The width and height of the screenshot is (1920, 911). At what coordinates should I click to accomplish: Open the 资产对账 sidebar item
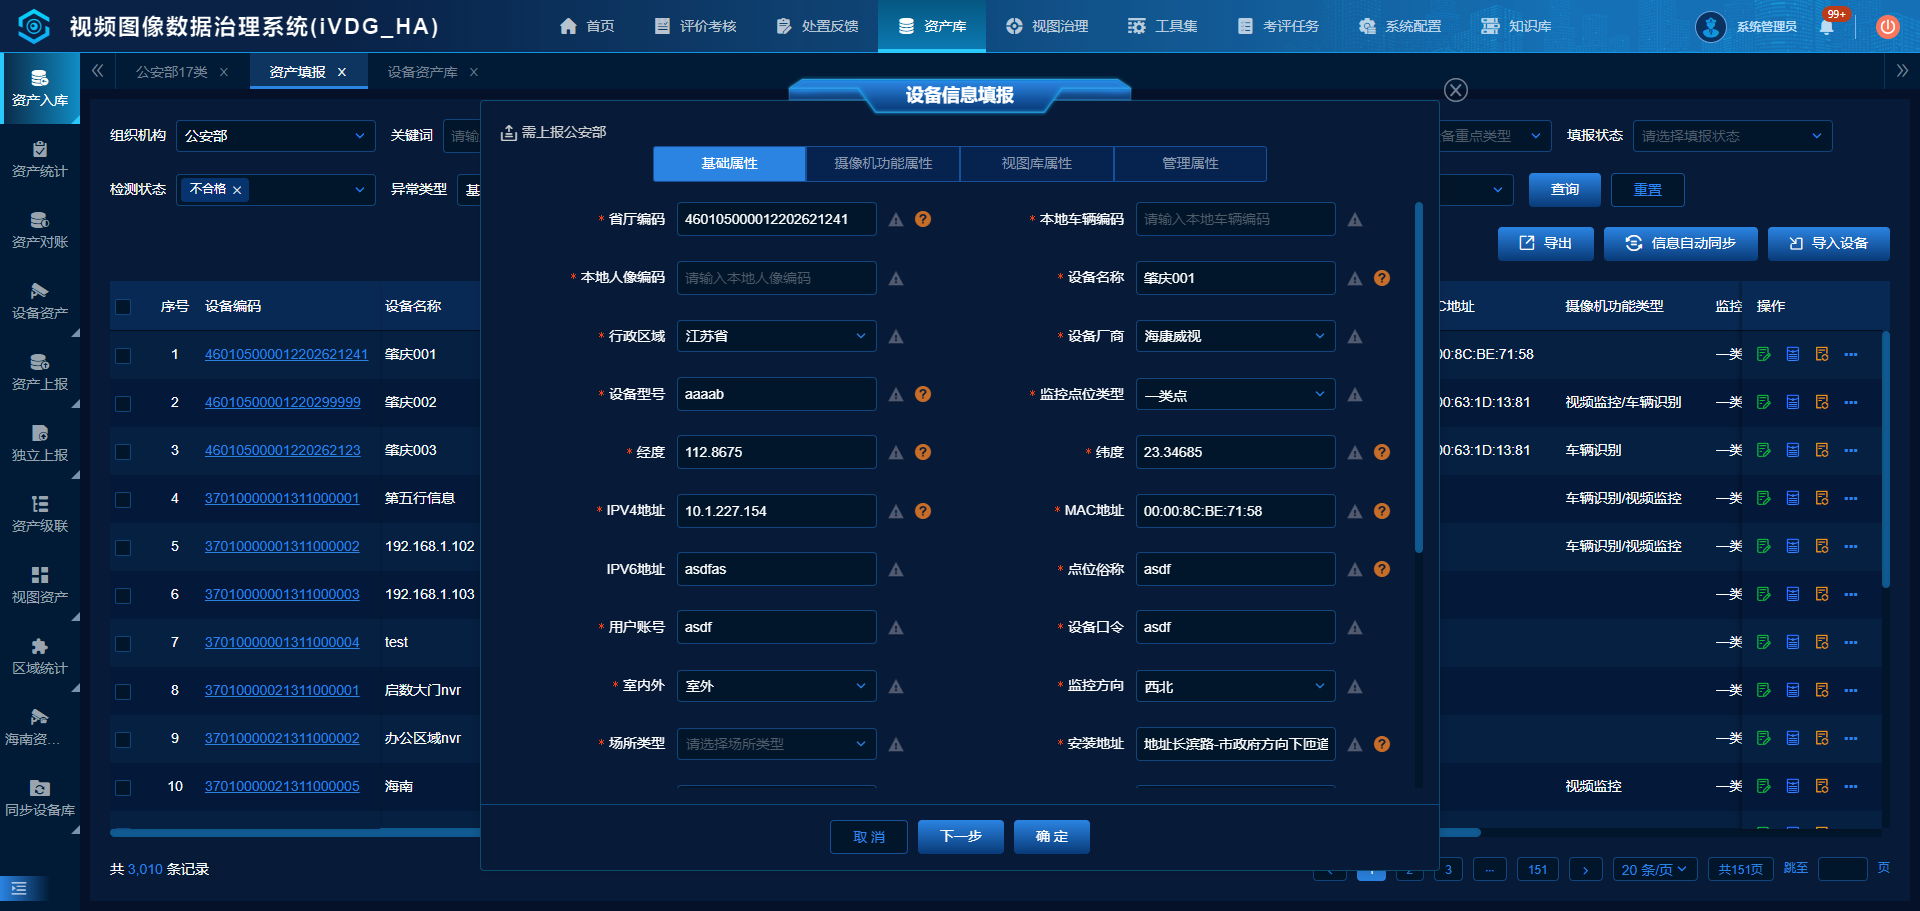[40, 230]
